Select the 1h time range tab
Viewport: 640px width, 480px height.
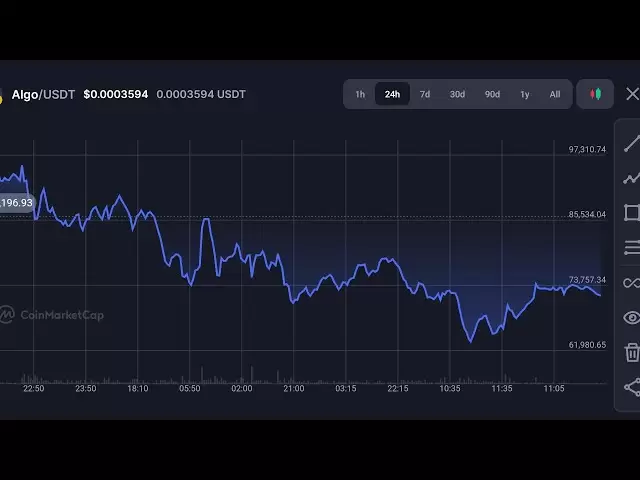click(x=360, y=94)
